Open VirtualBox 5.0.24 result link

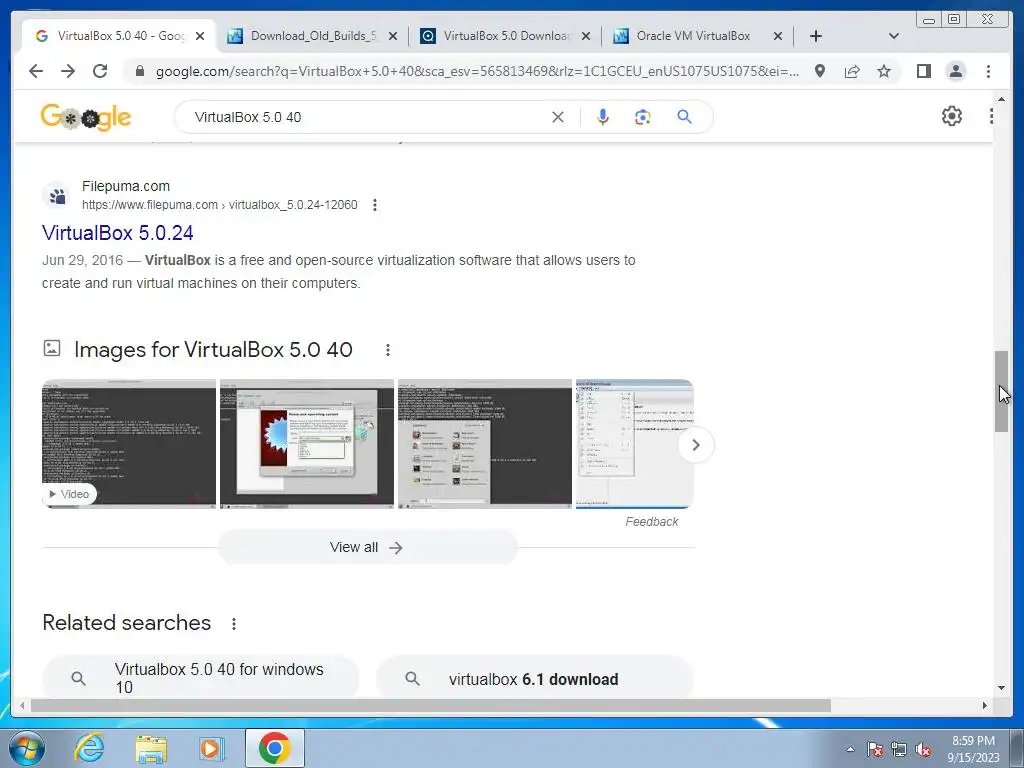point(118,233)
